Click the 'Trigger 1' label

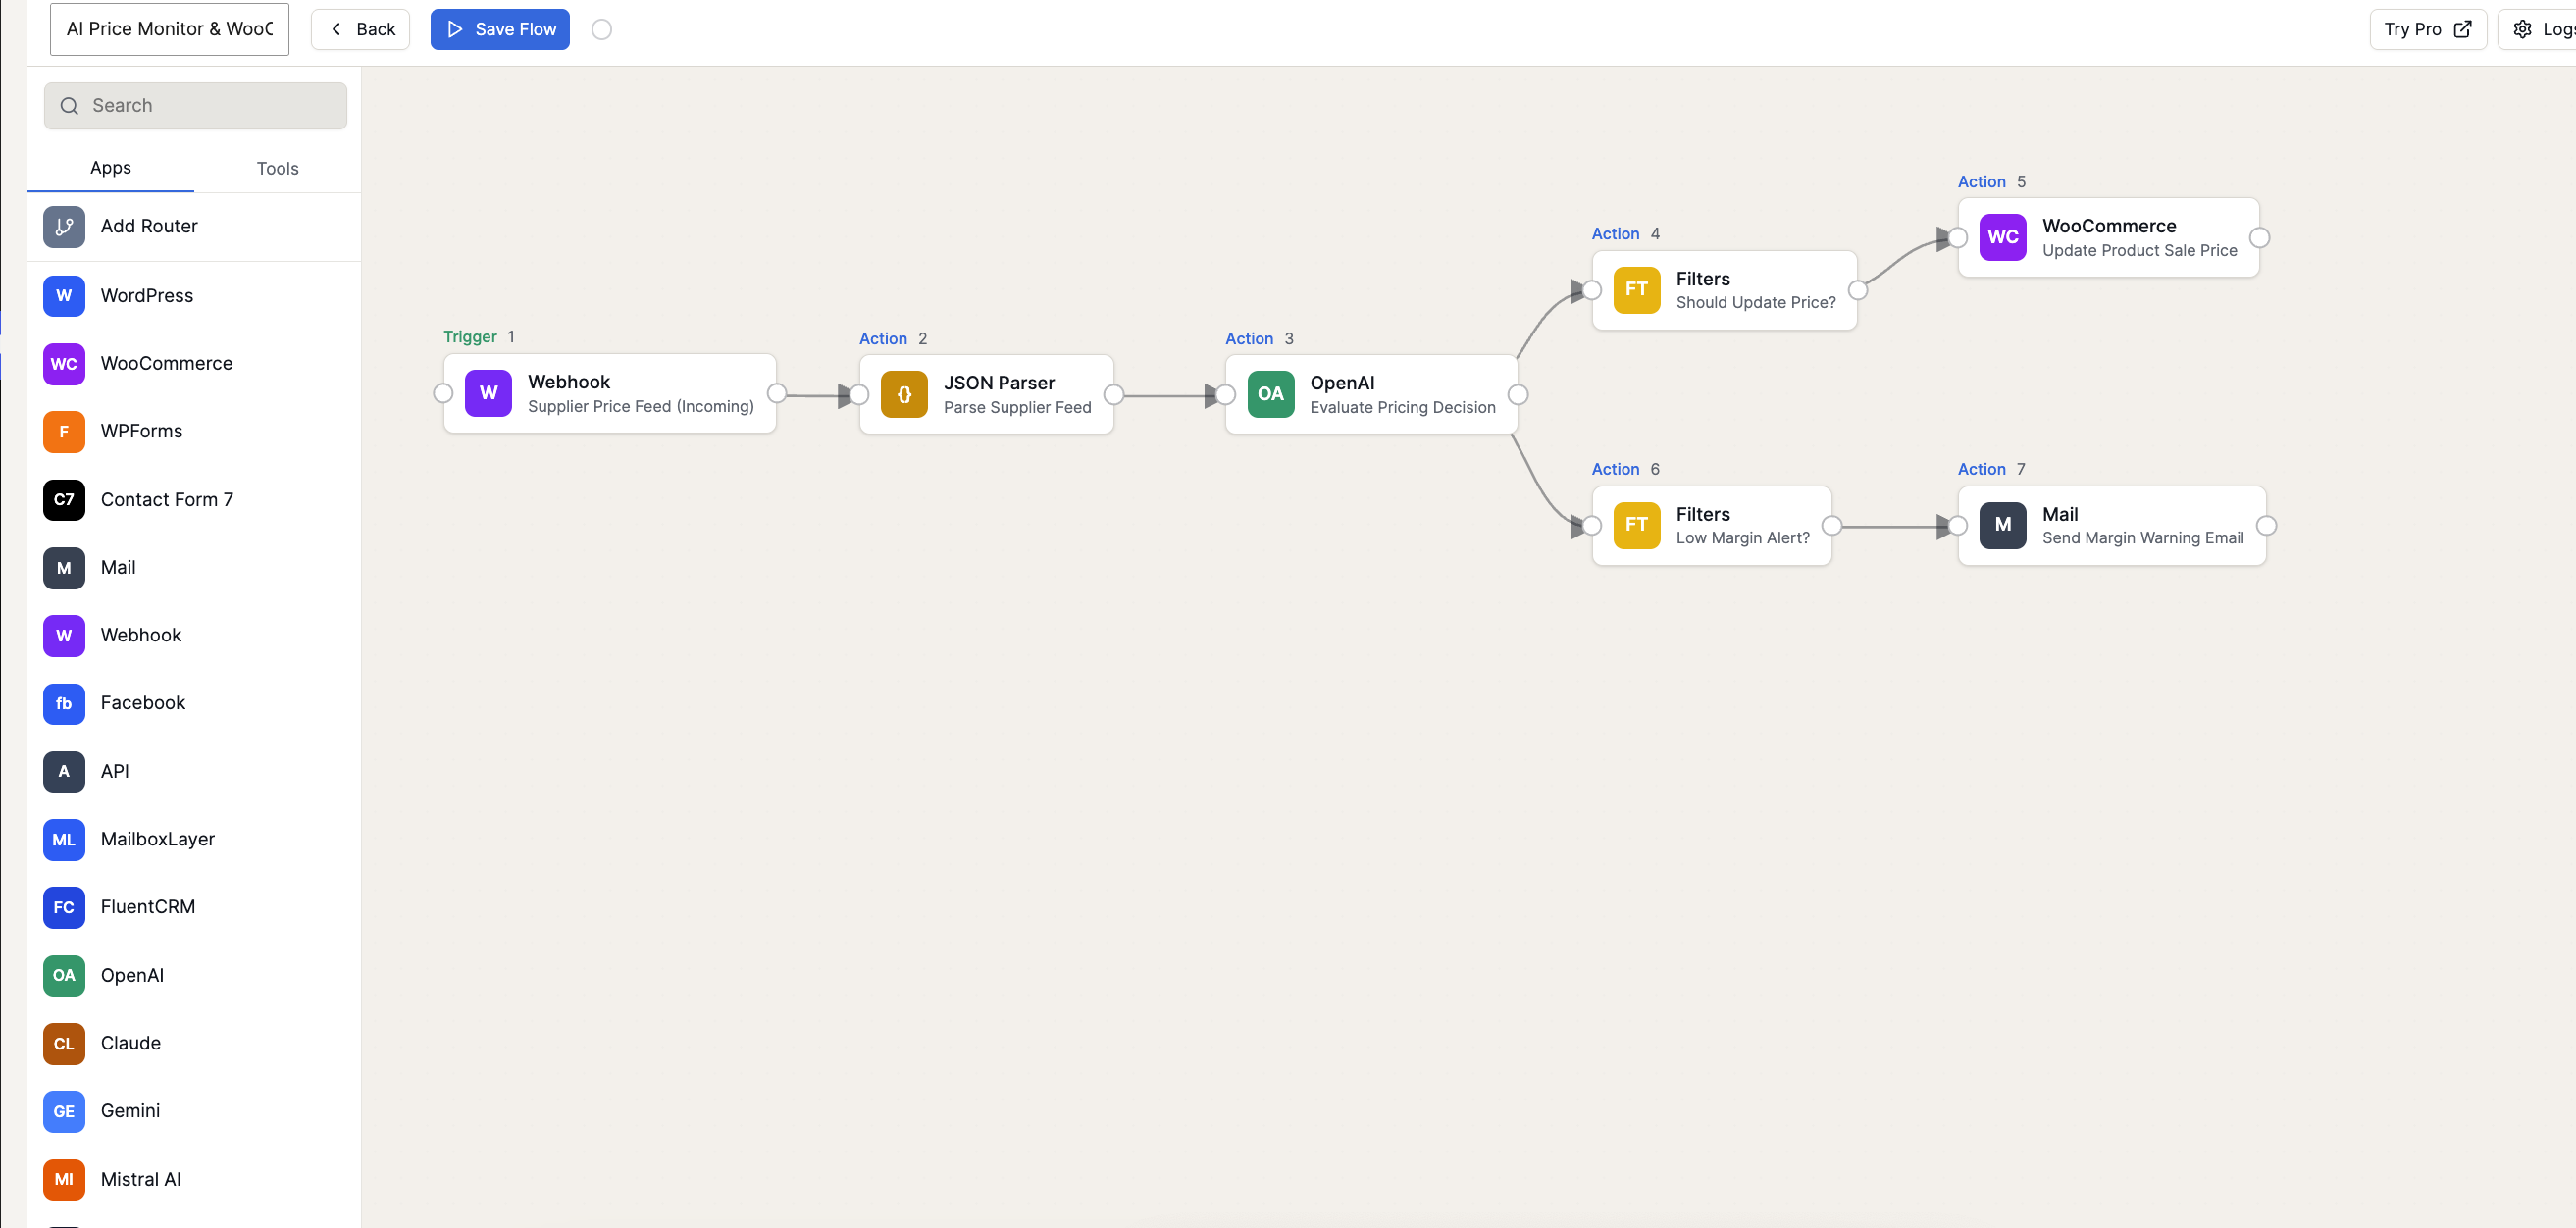[480, 337]
